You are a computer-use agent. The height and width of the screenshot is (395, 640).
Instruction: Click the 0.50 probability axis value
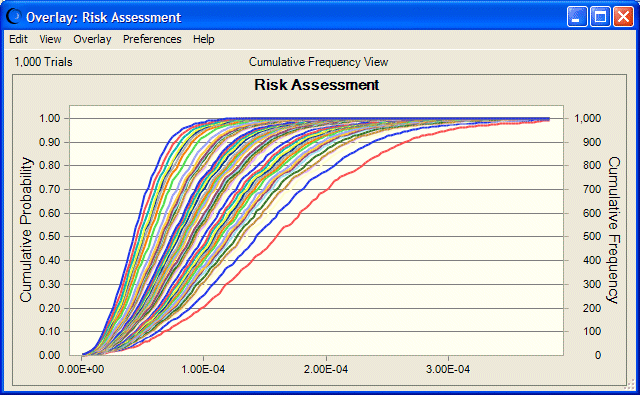pyautogui.click(x=49, y=237)
